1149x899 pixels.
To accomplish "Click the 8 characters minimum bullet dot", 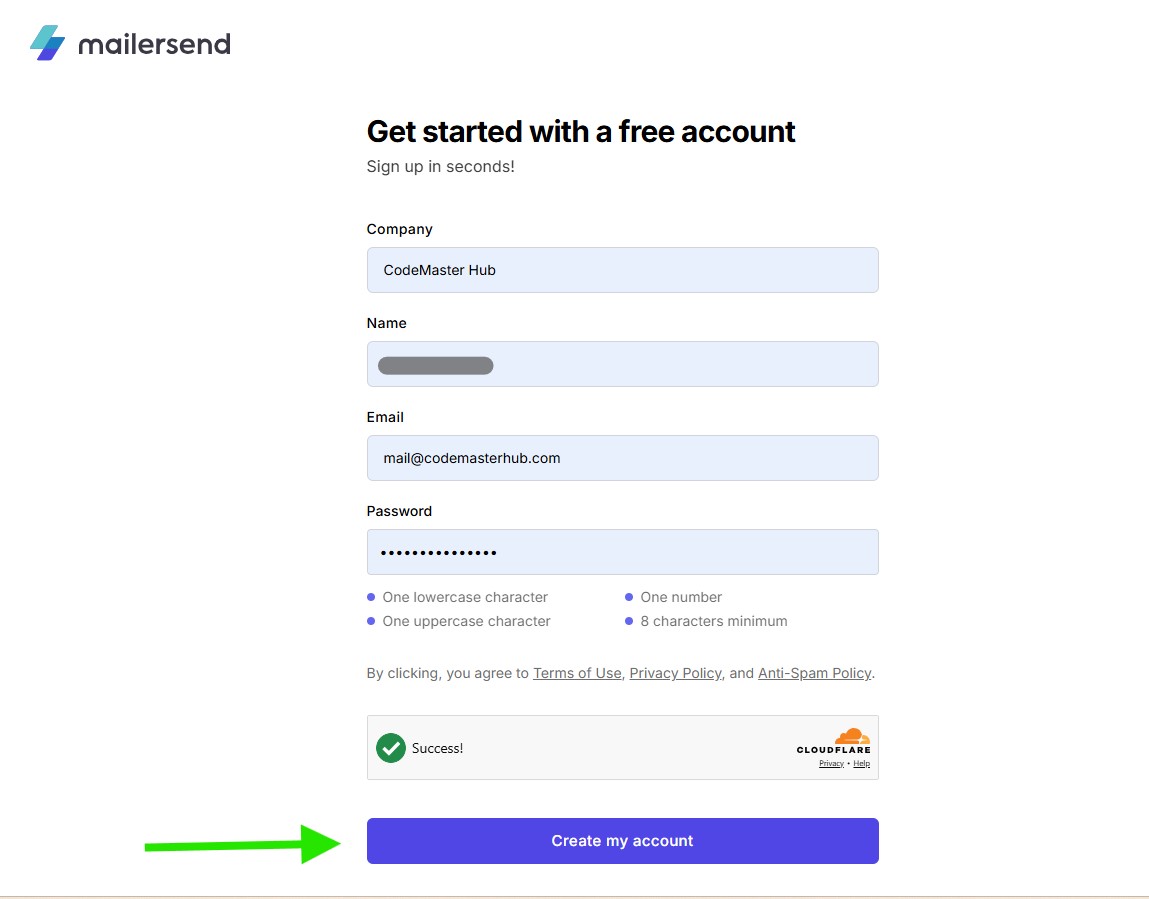I will pos(629,621).
